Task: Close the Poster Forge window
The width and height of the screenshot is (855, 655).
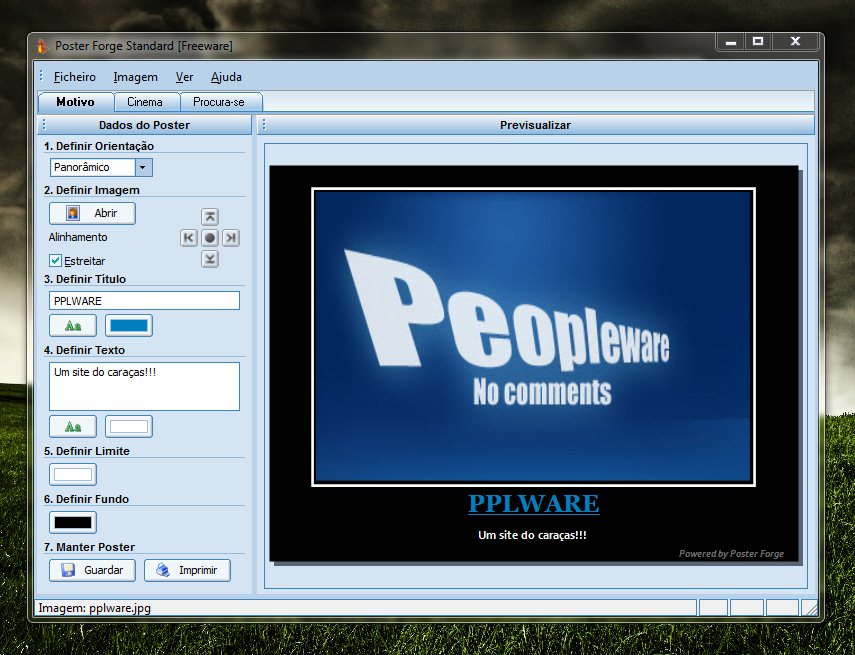Action: (x=795, y=41)
